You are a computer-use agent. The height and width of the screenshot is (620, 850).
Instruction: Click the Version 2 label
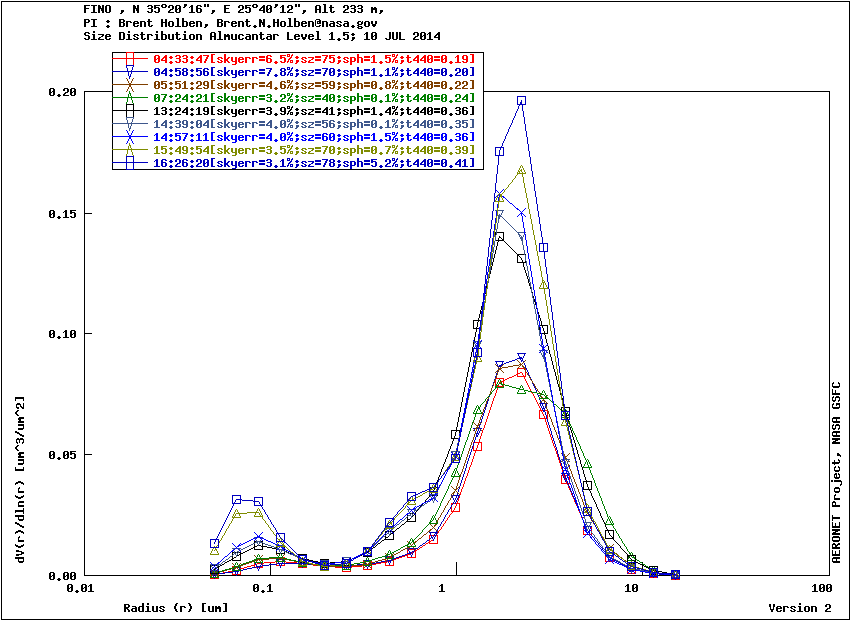pos(799,608)
